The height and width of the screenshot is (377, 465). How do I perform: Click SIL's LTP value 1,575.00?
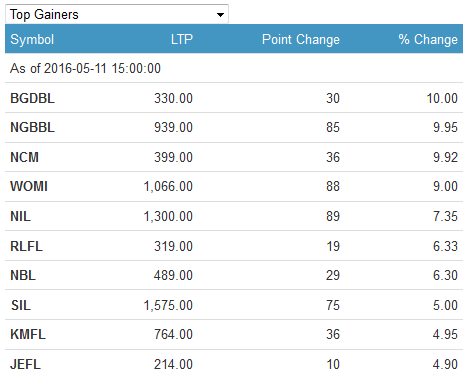[168, 305]
